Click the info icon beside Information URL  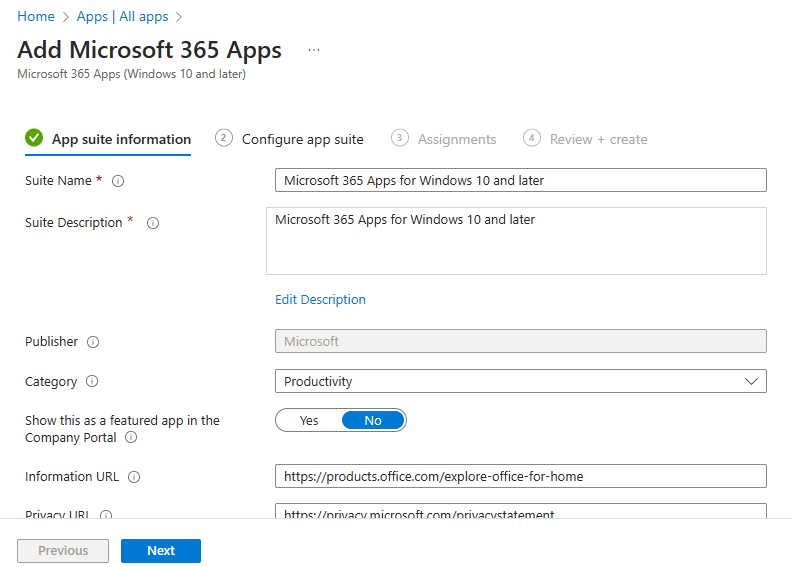point(134,477)
